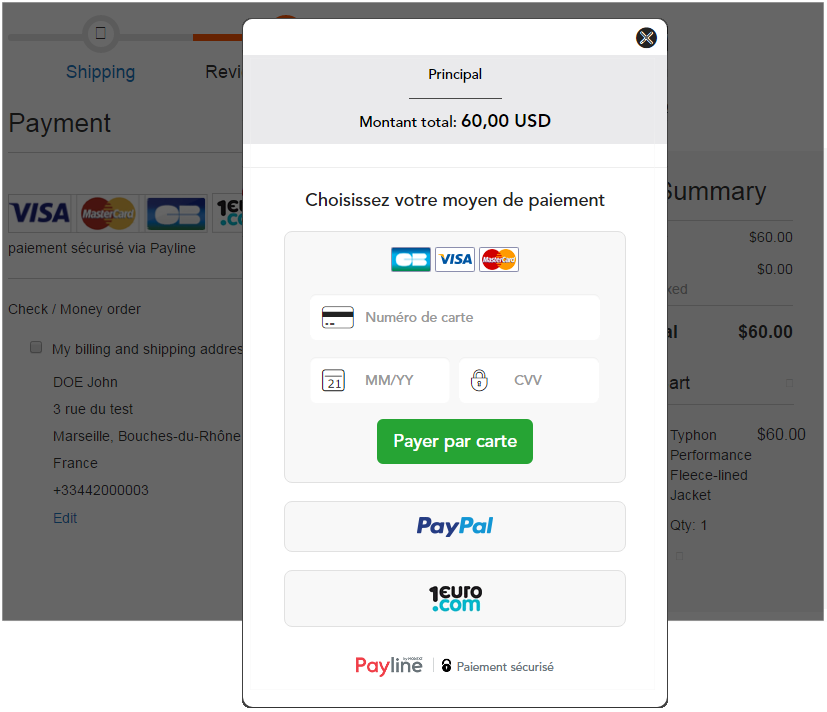Focus the Numéro de carte field
Image resolution: width=827 pixels, height=712 pixels.
pos(455,317)
